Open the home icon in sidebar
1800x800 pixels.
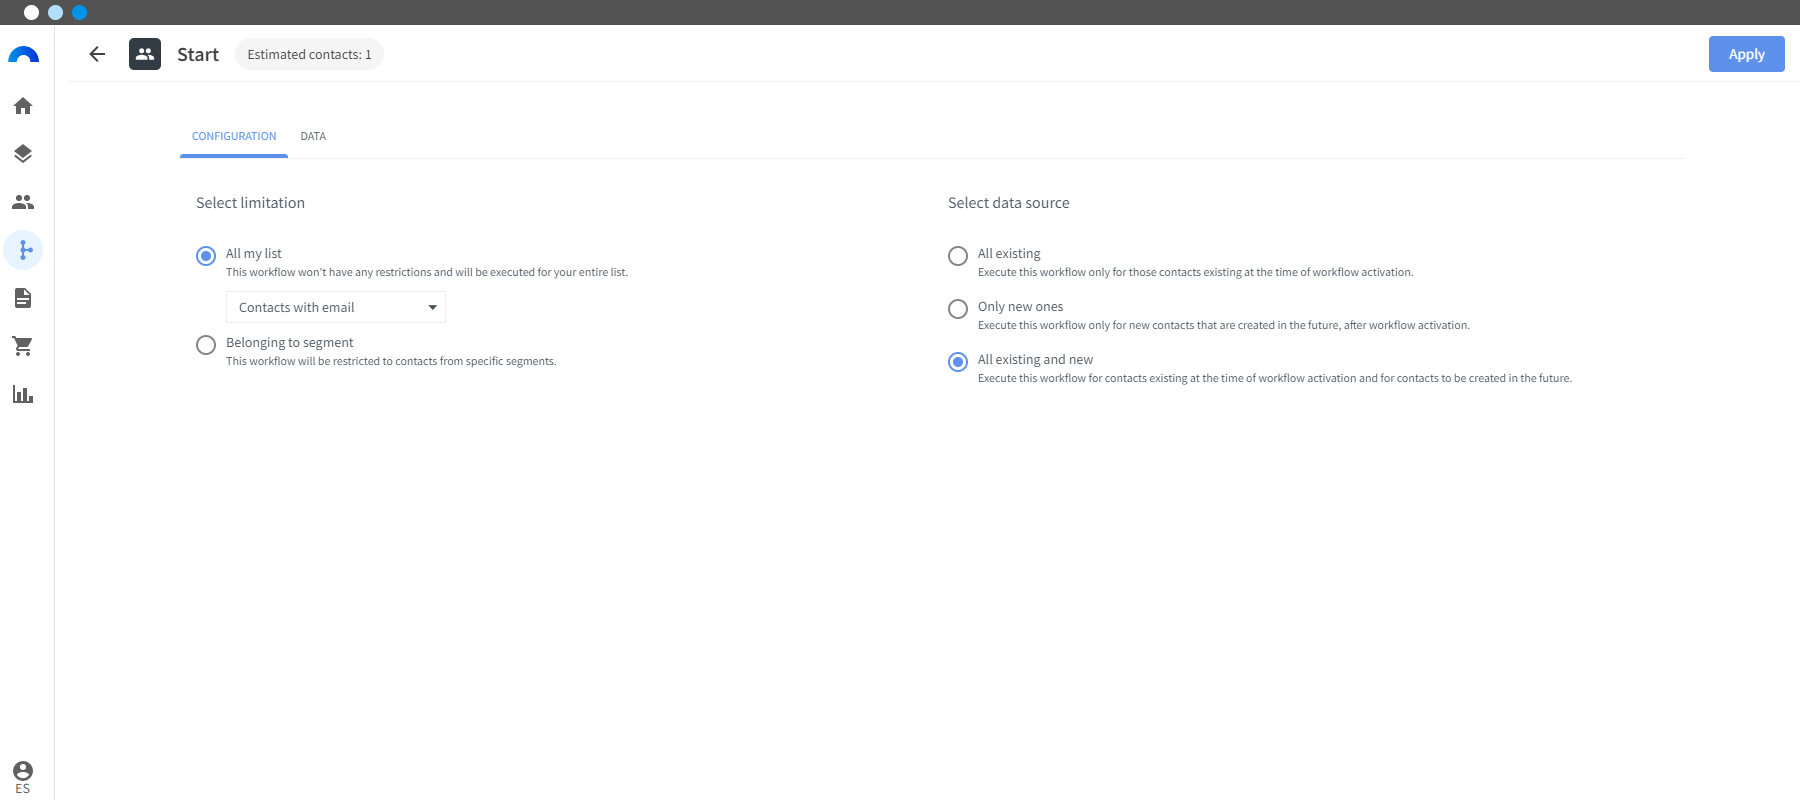point(23,106)
